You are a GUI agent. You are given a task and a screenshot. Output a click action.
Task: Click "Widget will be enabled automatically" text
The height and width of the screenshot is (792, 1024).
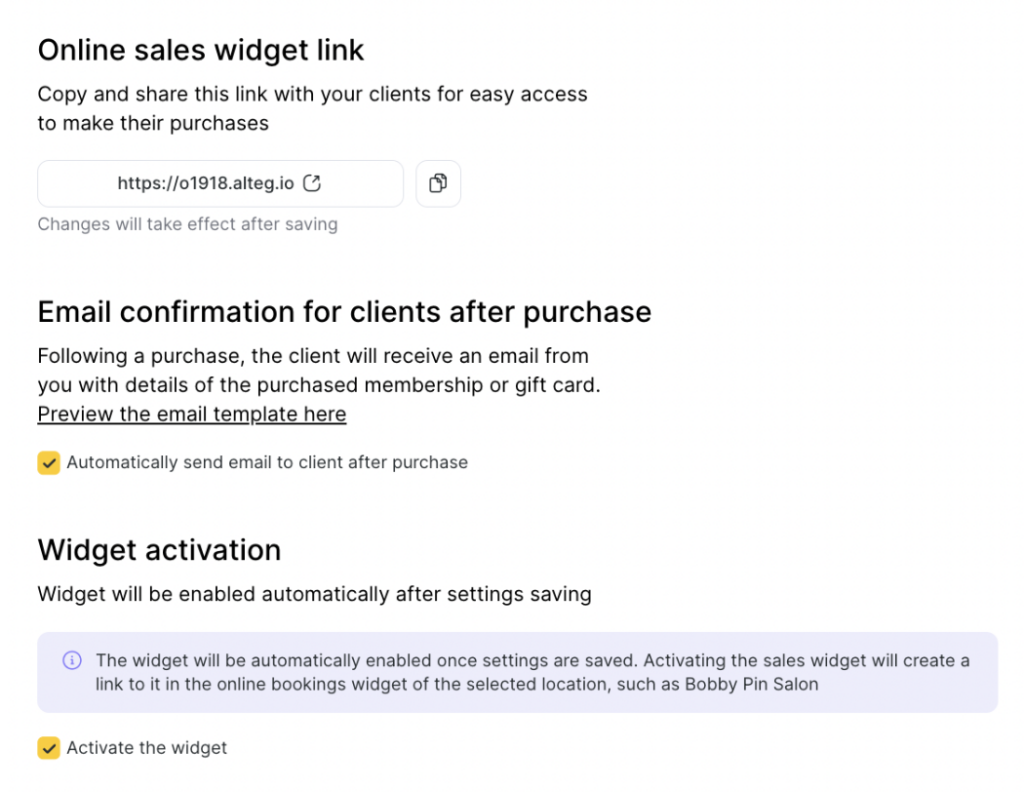pos(314,595)
